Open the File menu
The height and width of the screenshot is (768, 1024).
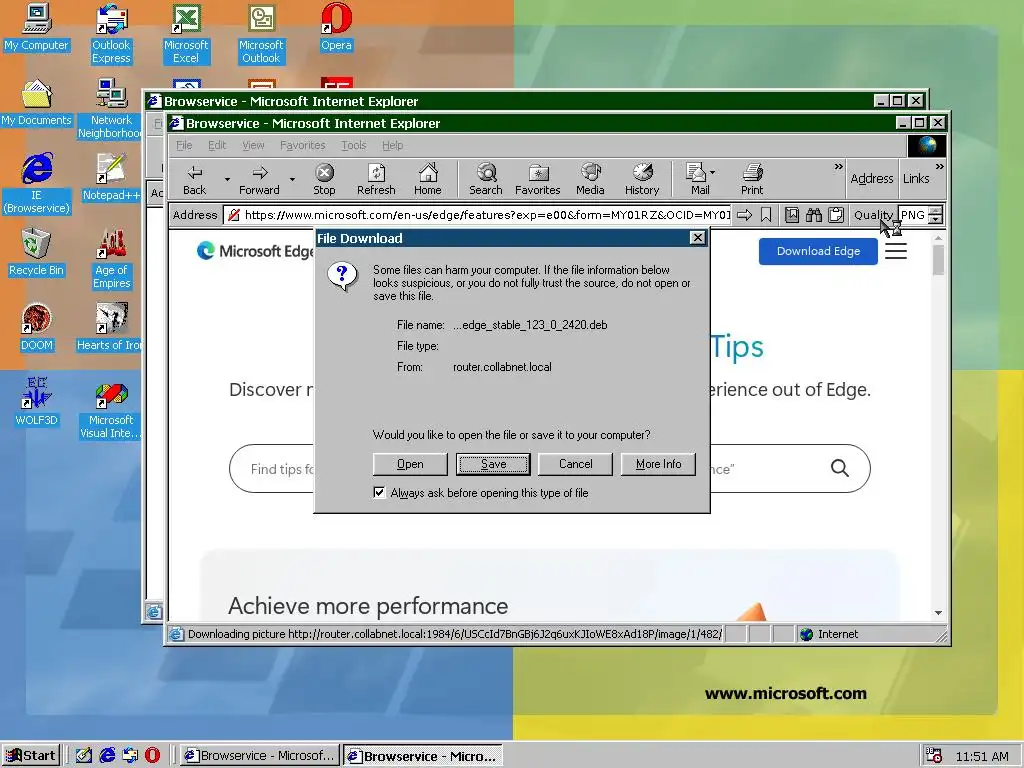point(184,145)
